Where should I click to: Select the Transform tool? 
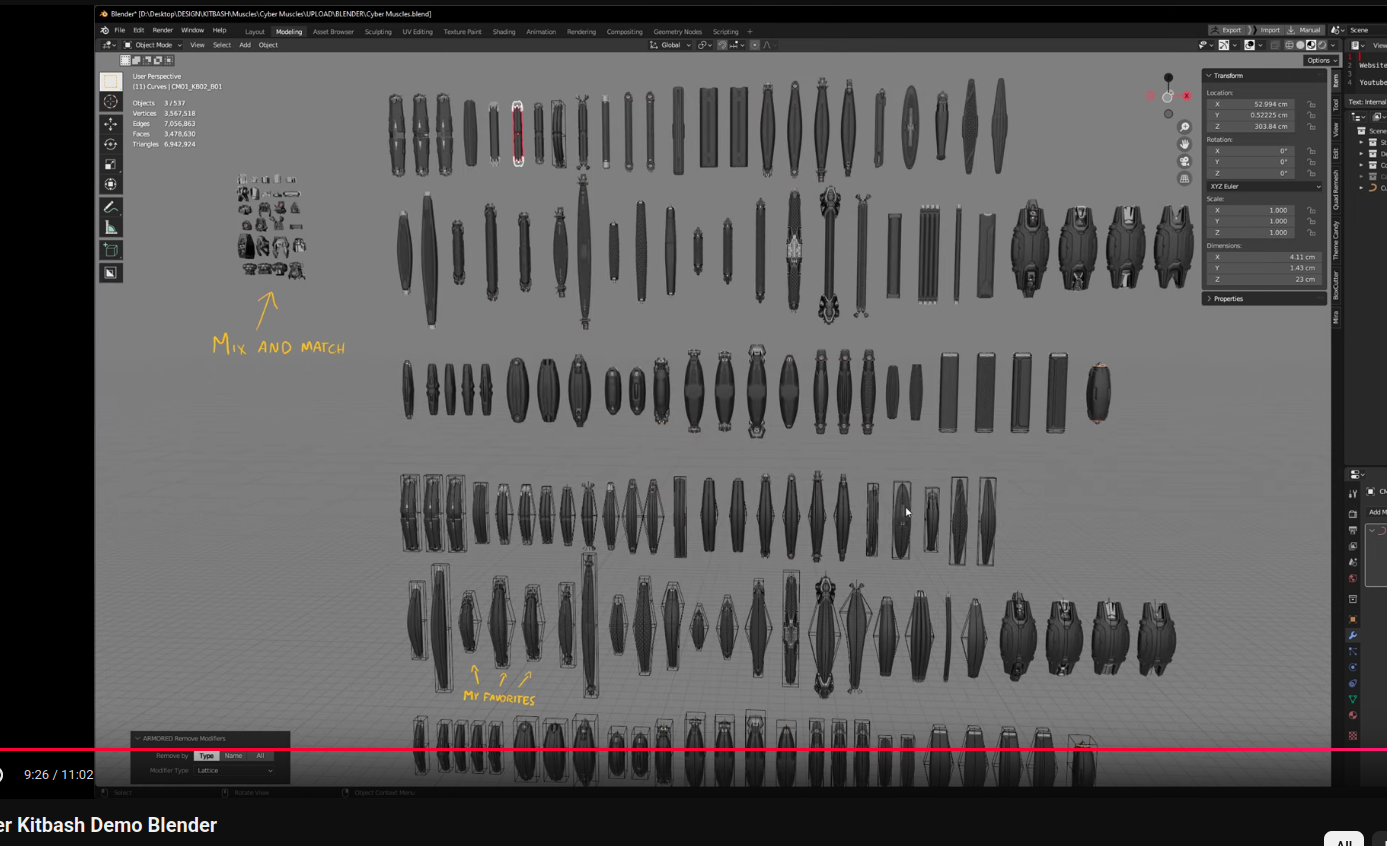(110, 184)
